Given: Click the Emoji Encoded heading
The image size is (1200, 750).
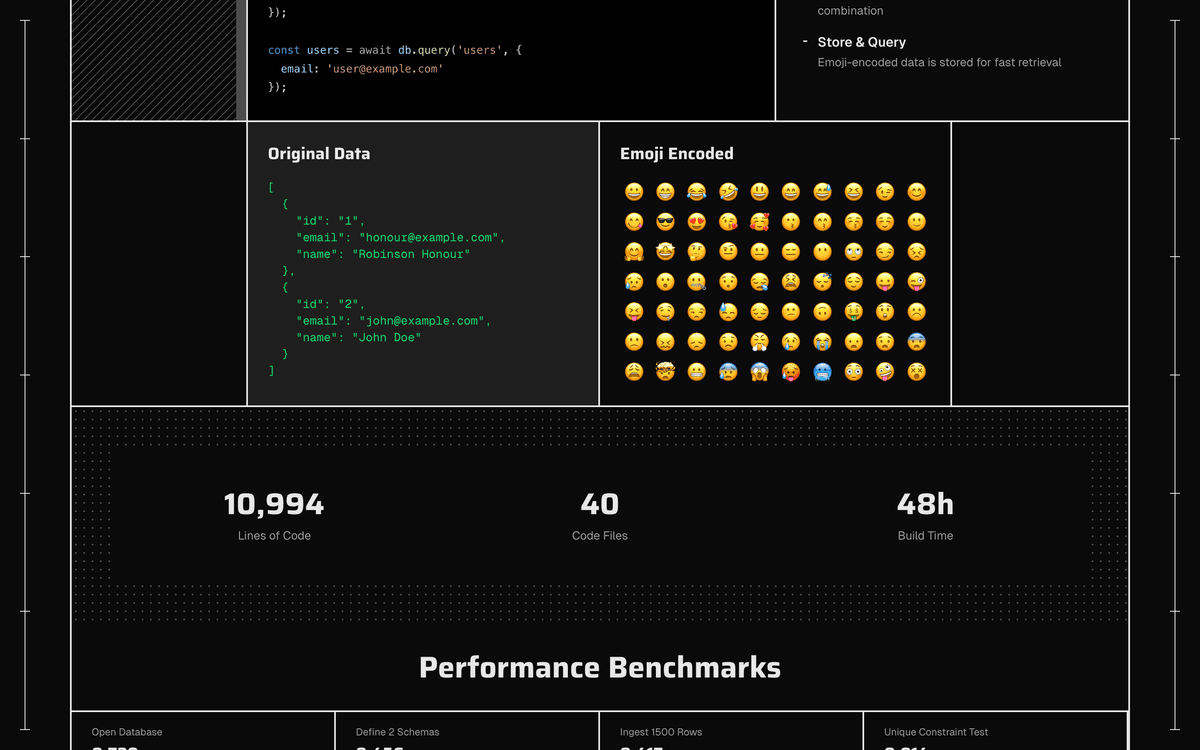Looking at the screenshot, I should (x=676, y=154).
